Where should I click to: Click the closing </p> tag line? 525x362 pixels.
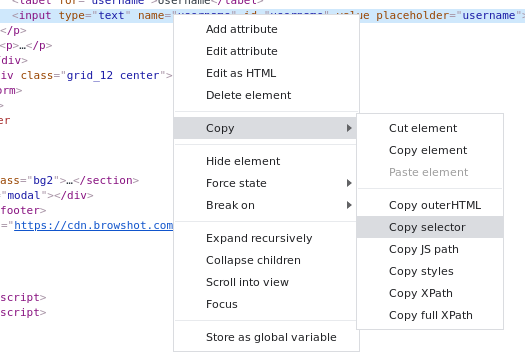click(x=13, y=30)
